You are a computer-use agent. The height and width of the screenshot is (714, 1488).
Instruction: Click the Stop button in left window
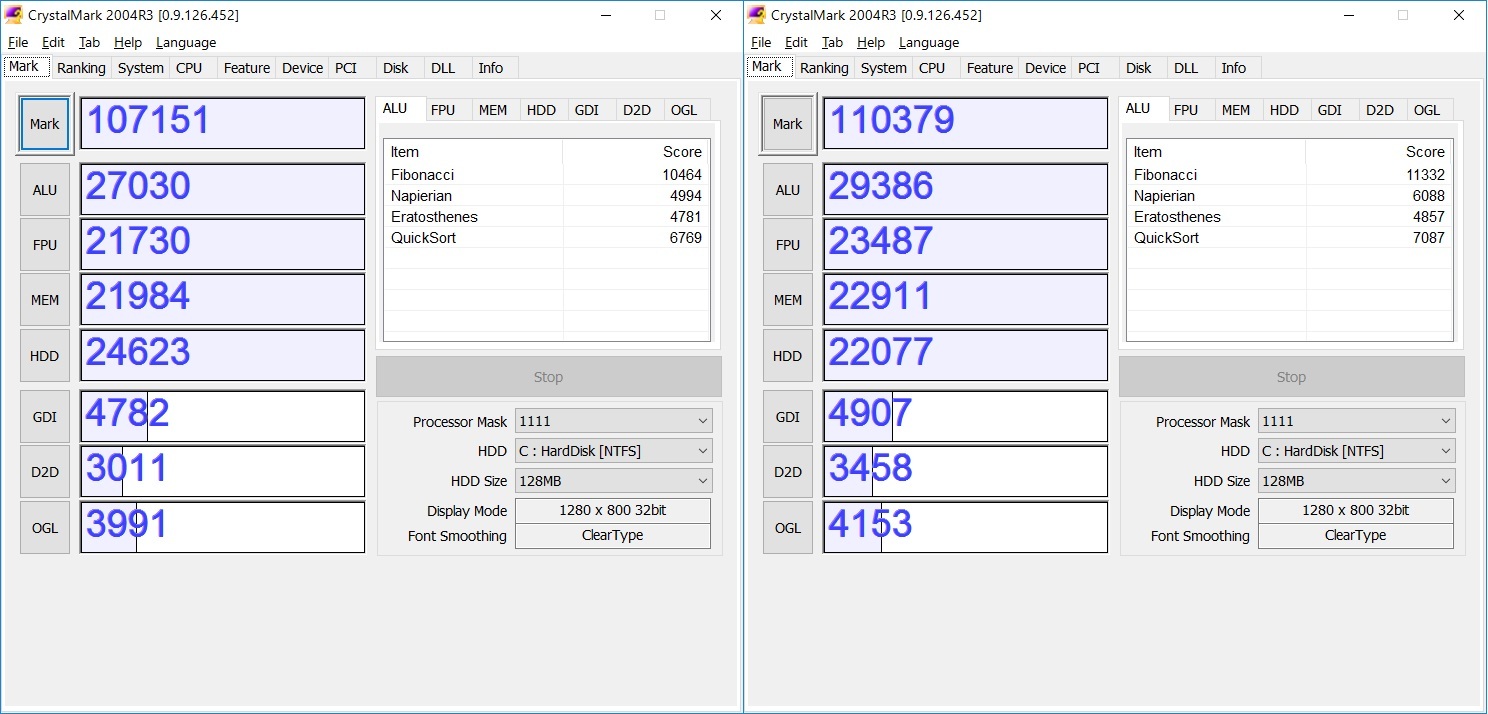[548, 377]
